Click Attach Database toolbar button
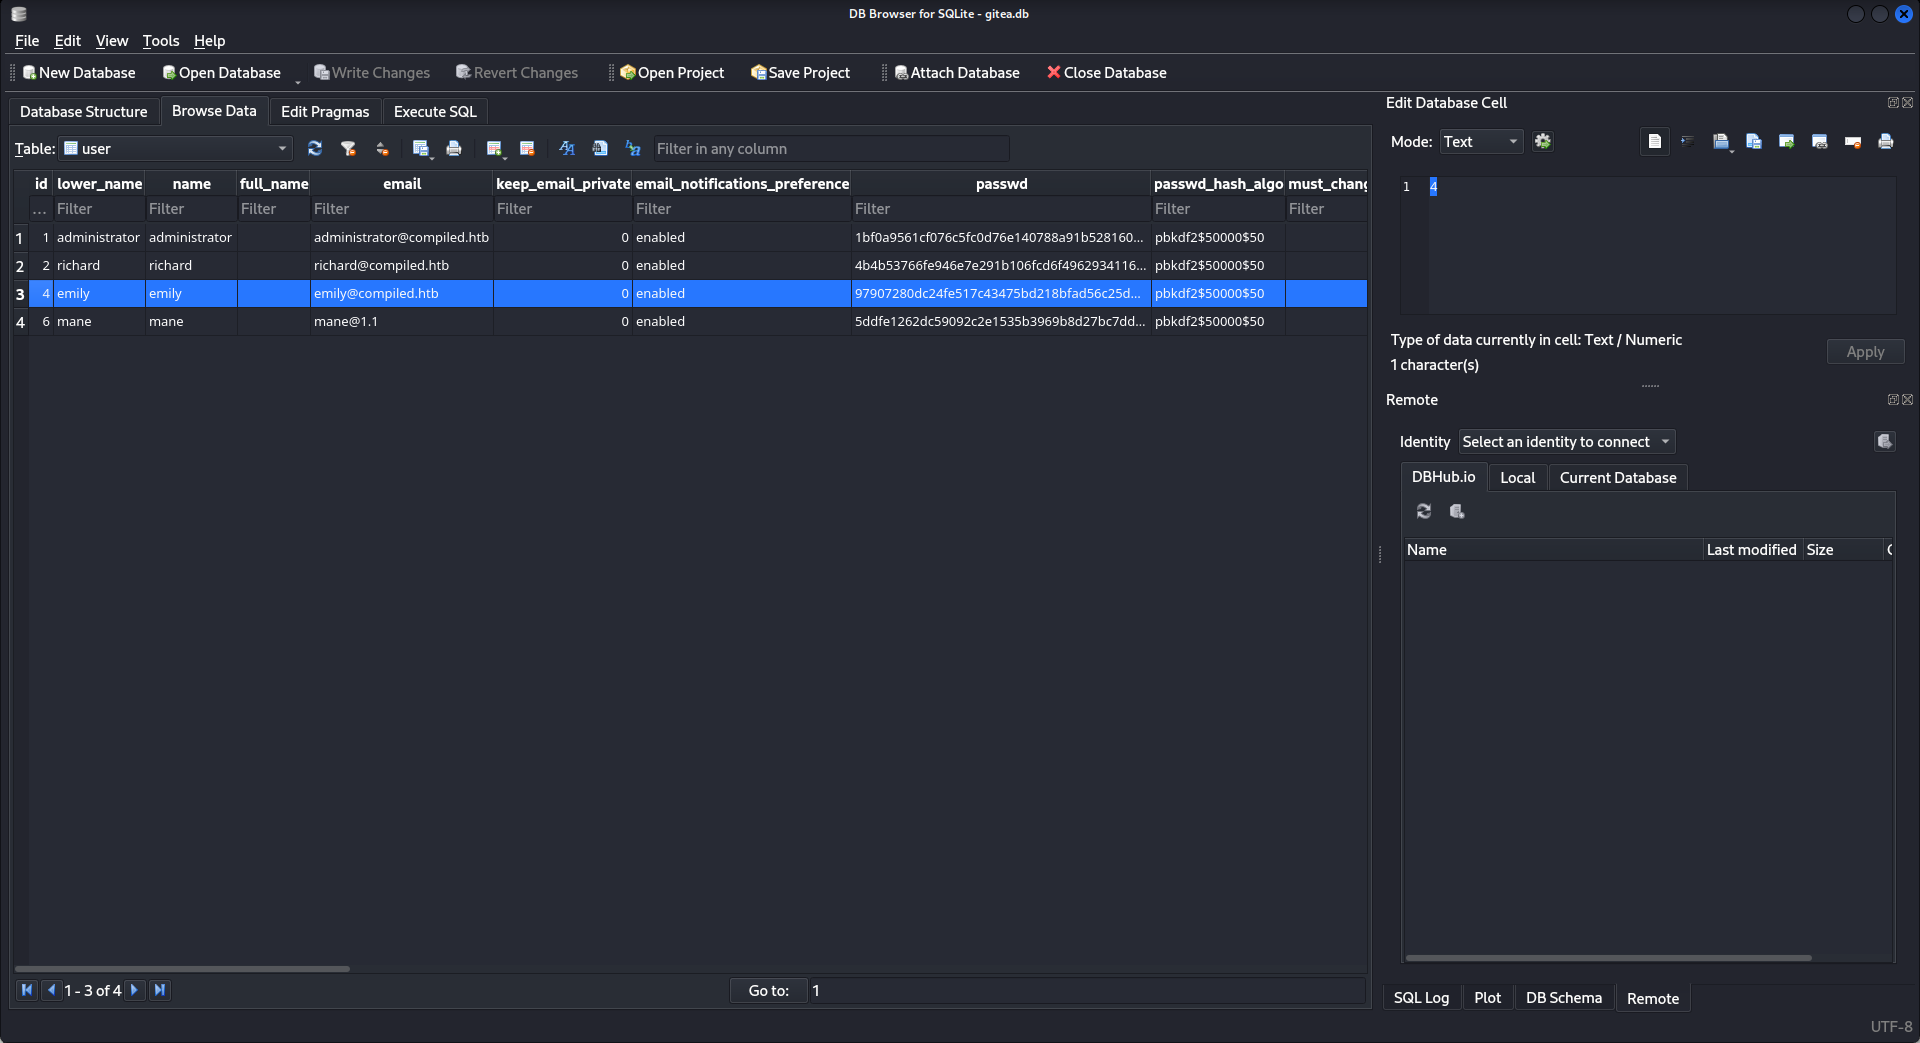1920x1043 pixels. tap(957, 73)
